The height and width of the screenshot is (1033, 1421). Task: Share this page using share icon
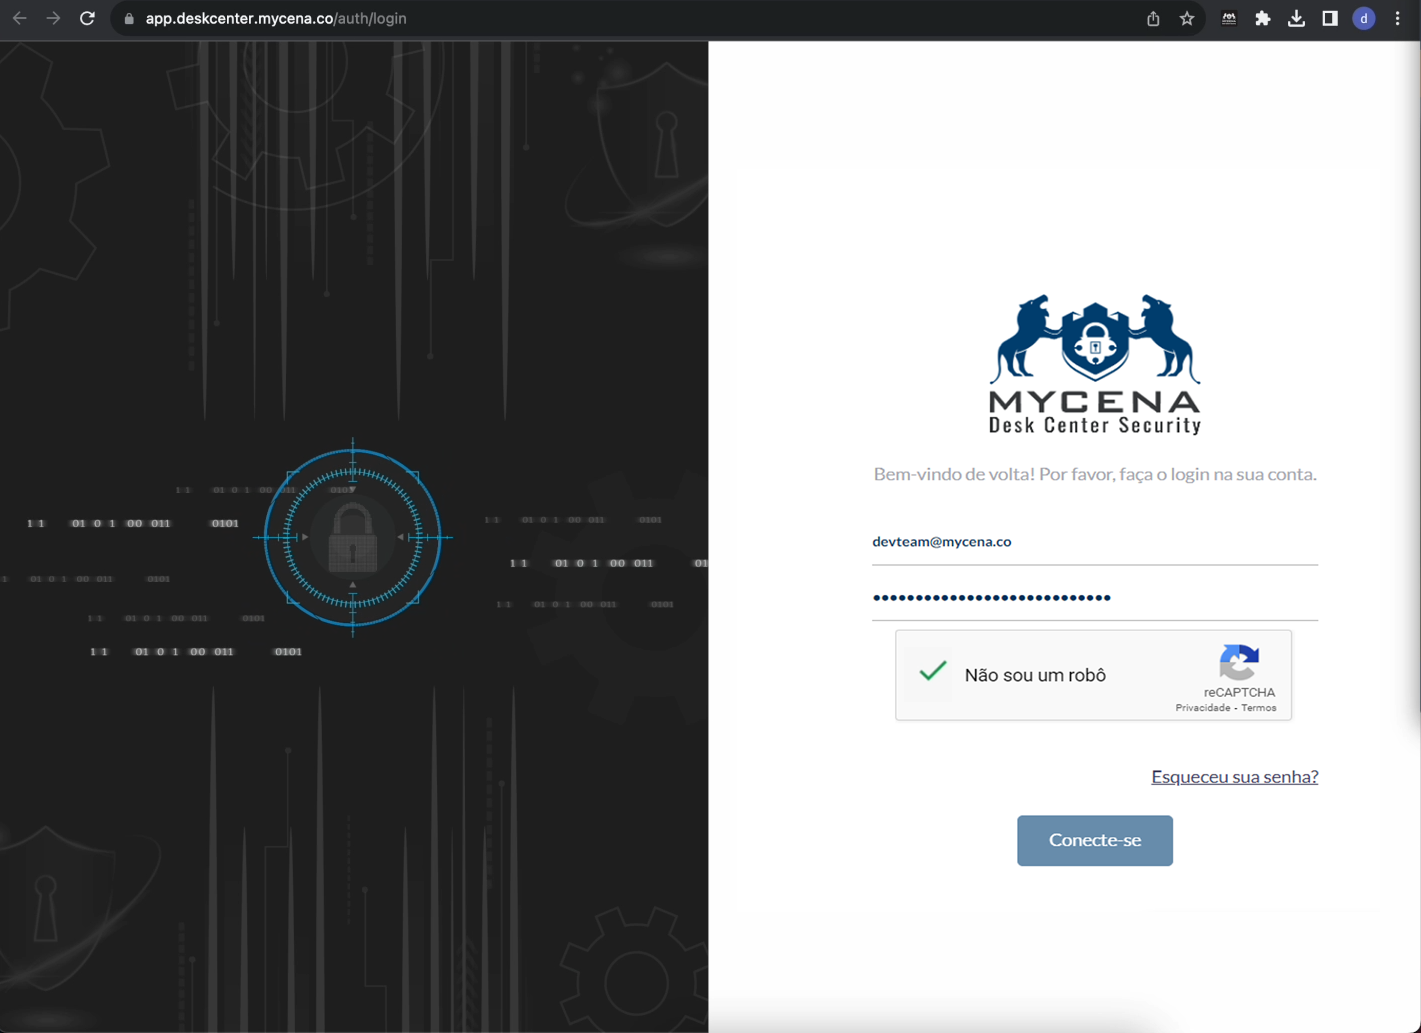(1153, 18)
